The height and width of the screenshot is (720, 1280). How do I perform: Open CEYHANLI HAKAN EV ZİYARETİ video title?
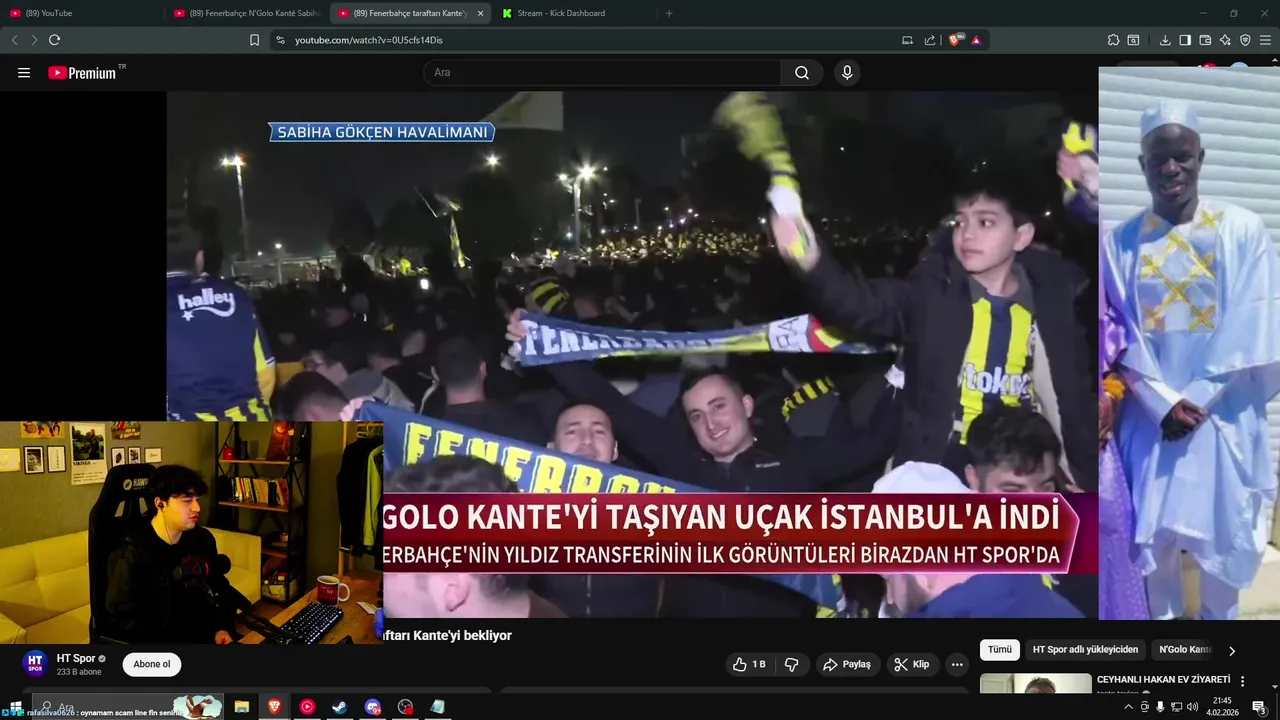(x=1163, y=680)
